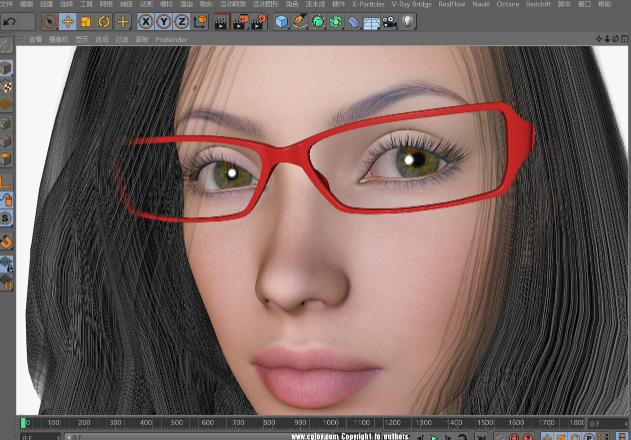The width and height of the screenshot is (631, 440).
Task: Click timeline frame 1000 marker
Action: coord(330,422)
